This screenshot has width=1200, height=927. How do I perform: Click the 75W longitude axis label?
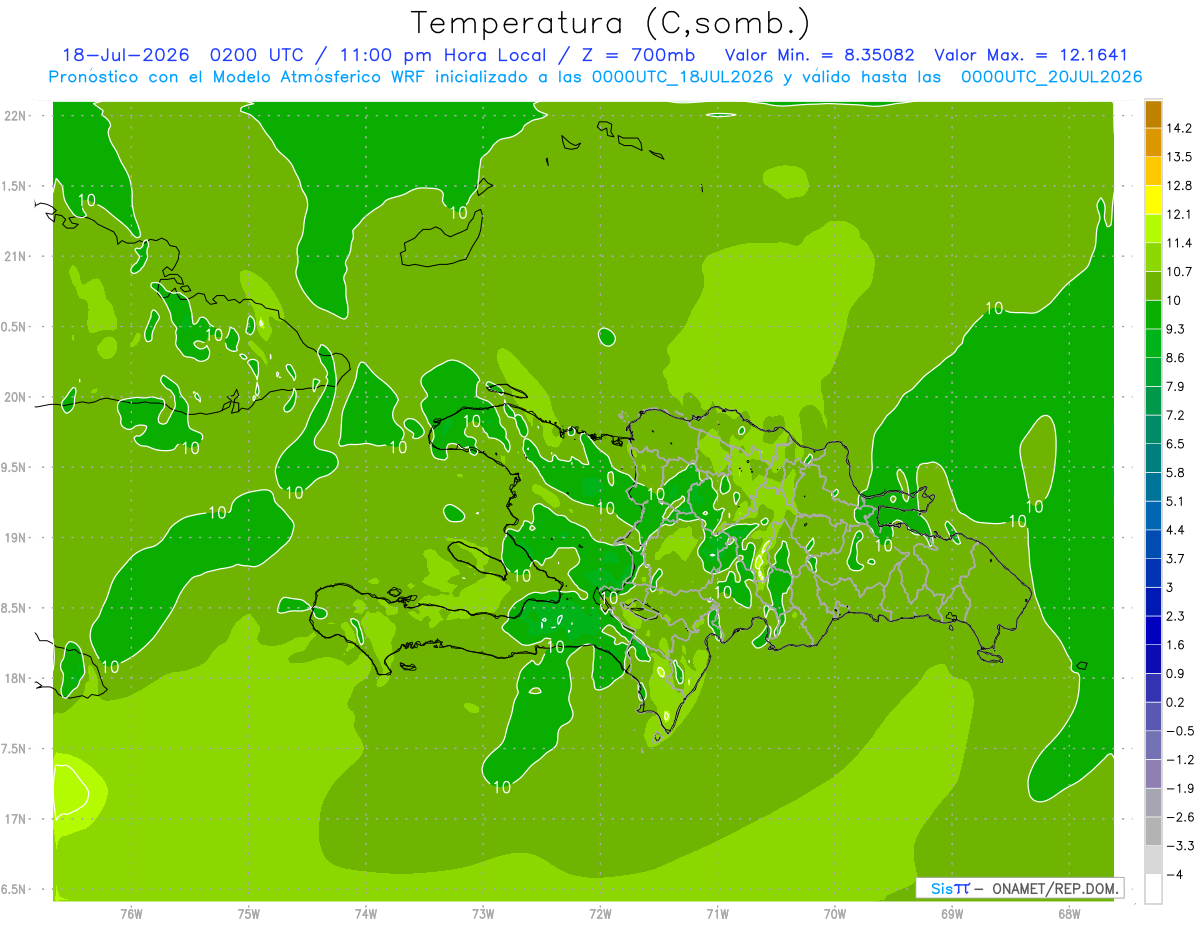pyautogui.click(x=249, y=912)
